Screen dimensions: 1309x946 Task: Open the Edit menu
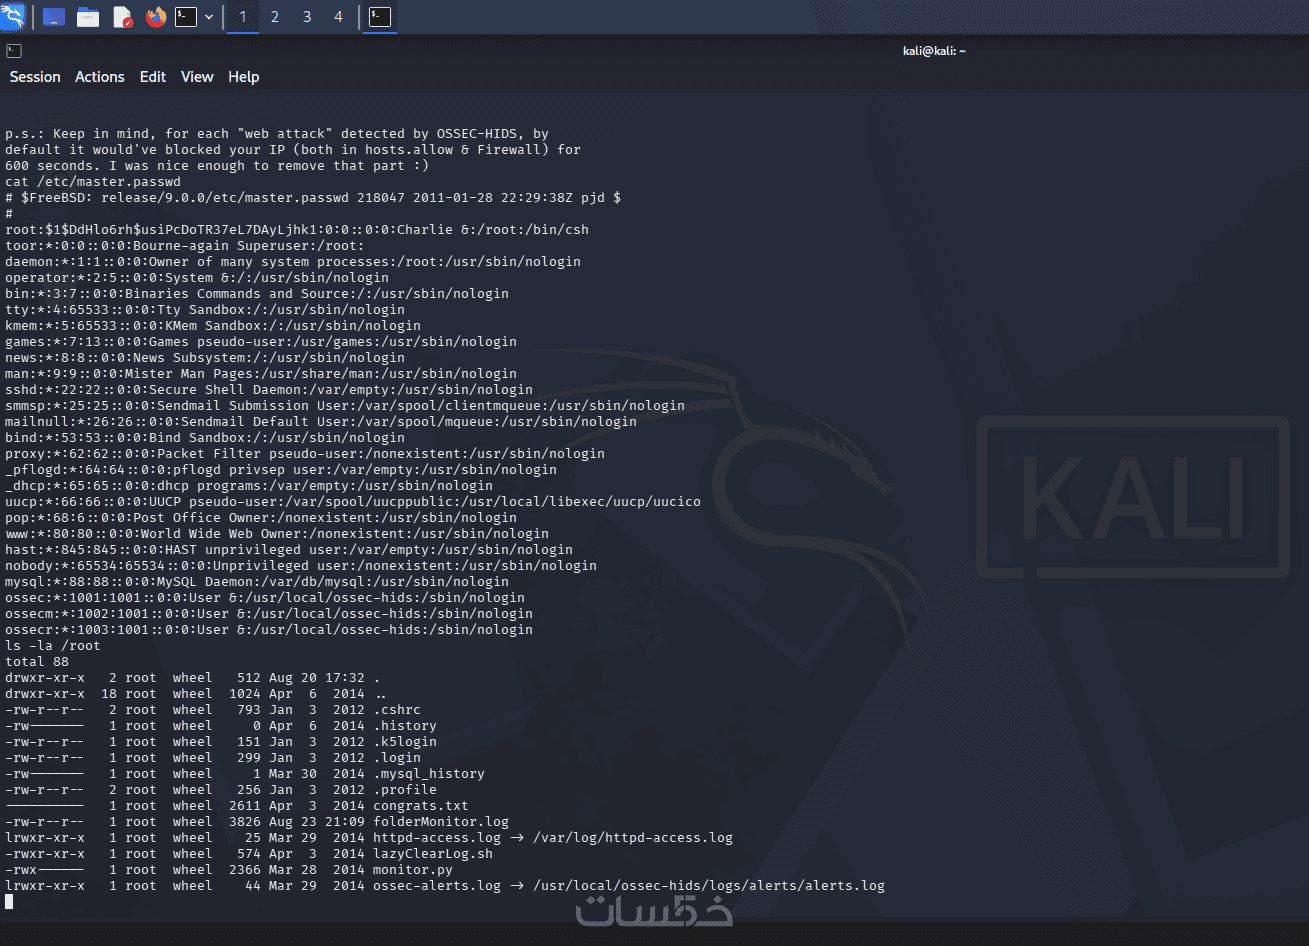coord(153,77)
